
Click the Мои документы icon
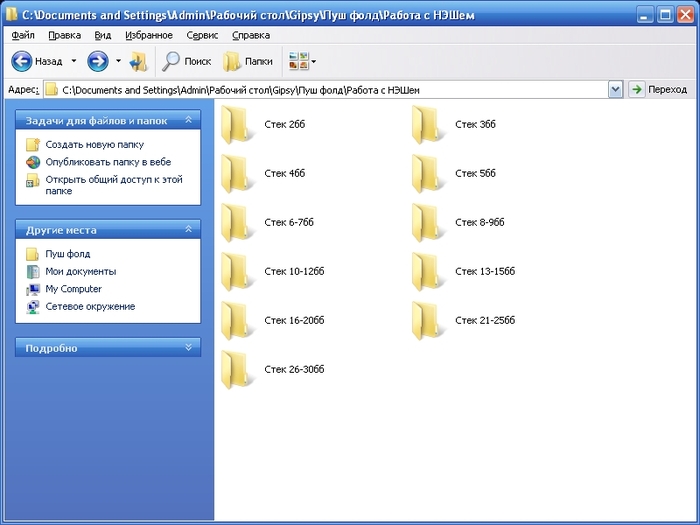point(33,271)
